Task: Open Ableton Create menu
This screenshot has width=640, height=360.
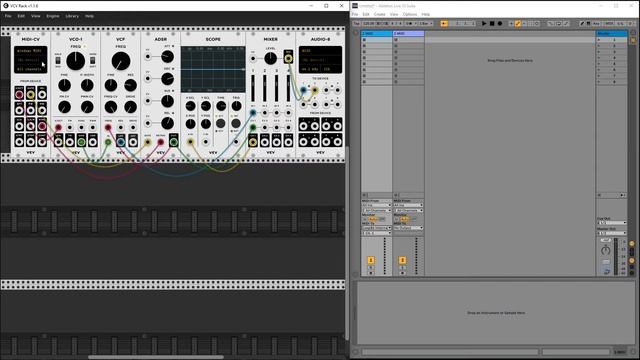Action: pos(379,14)
